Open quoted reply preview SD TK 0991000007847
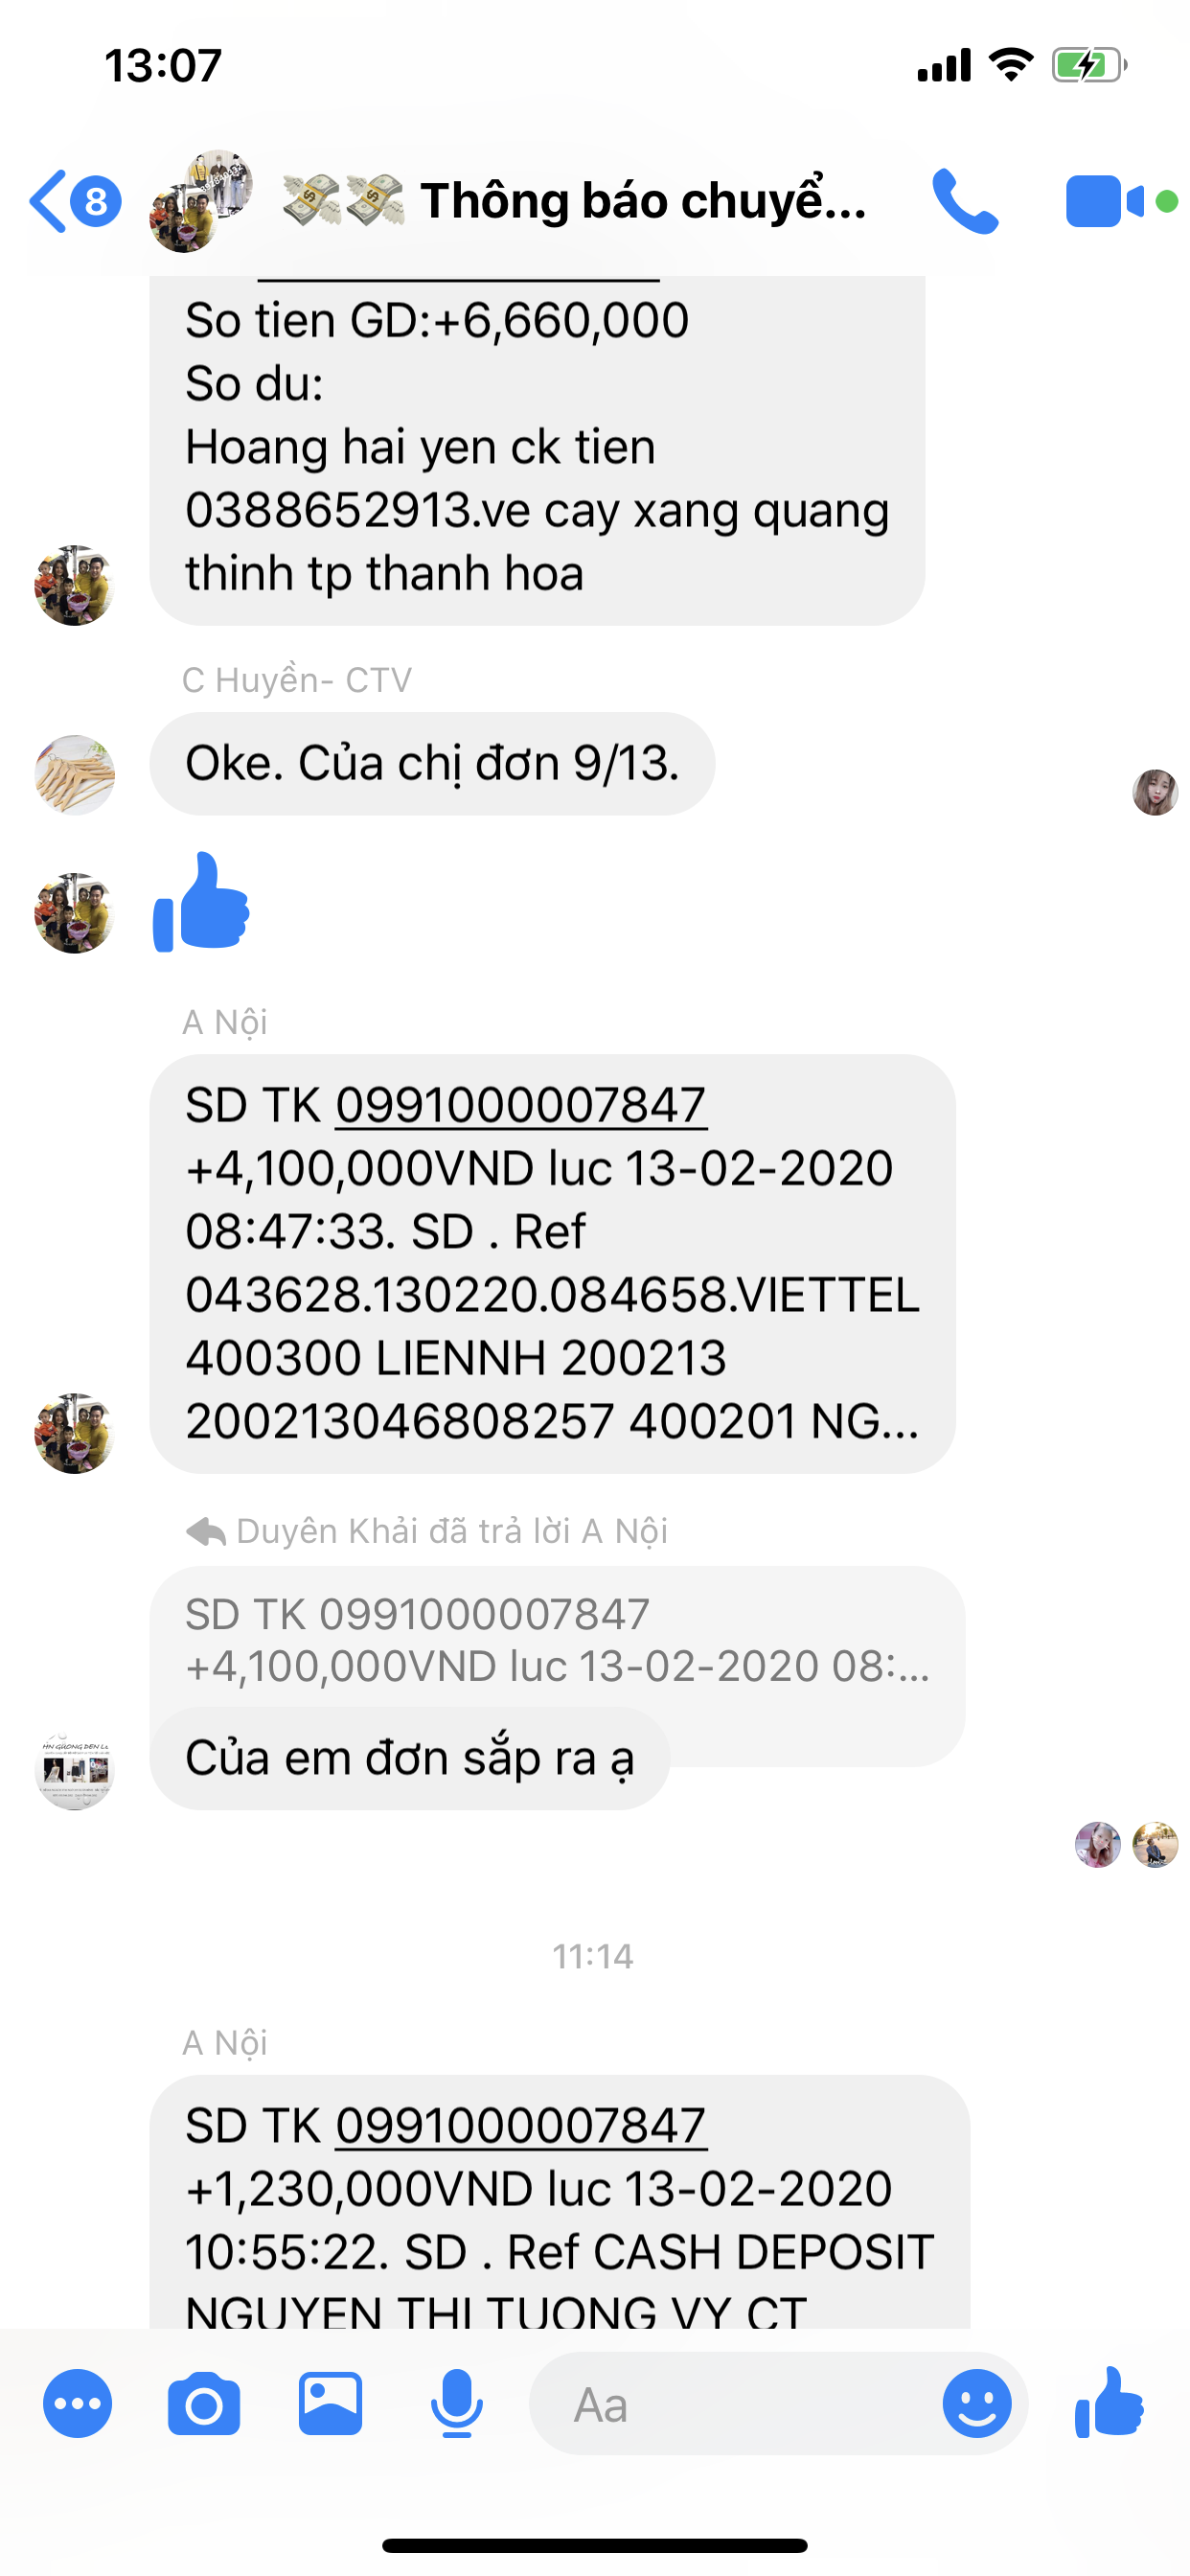This screenshot has height=2576, width=1190. coord(557,1640)
